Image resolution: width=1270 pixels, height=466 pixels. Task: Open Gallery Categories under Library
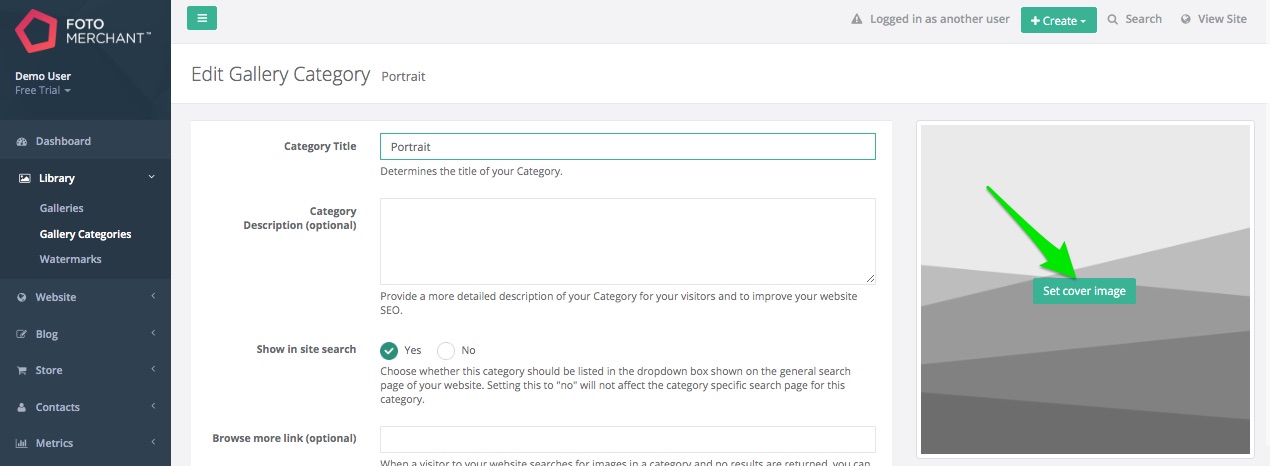(85, 235)
